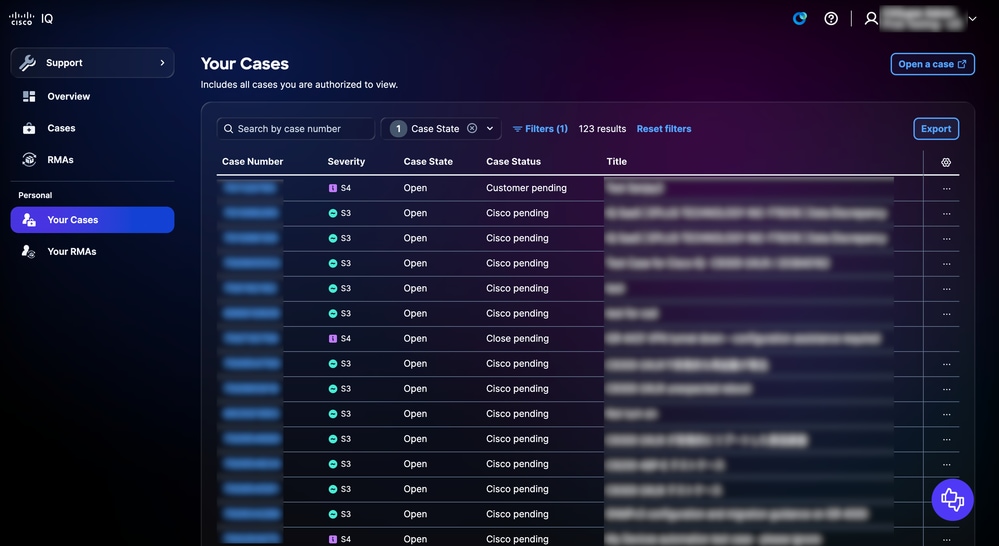Expand the account menu chevron
Image resolution: width=999 pixels, height=546 pixels.
[x=972, y=18]
